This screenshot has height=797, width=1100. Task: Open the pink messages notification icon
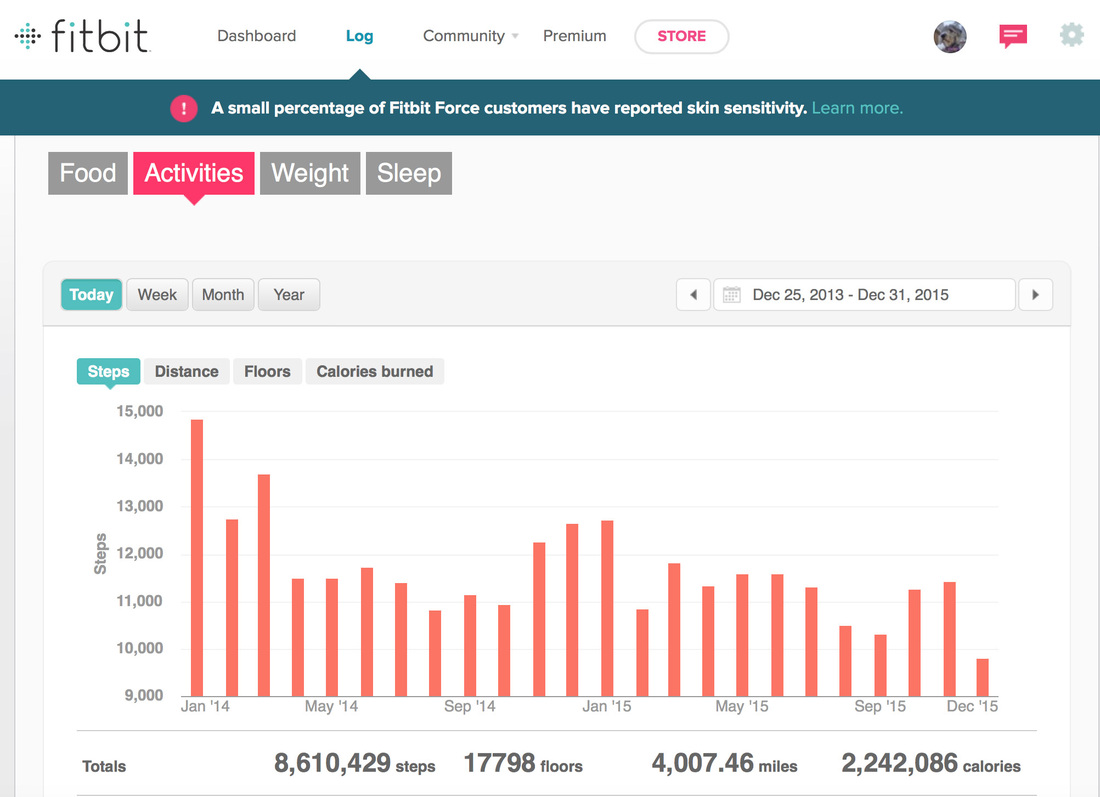coord(1013,36)
